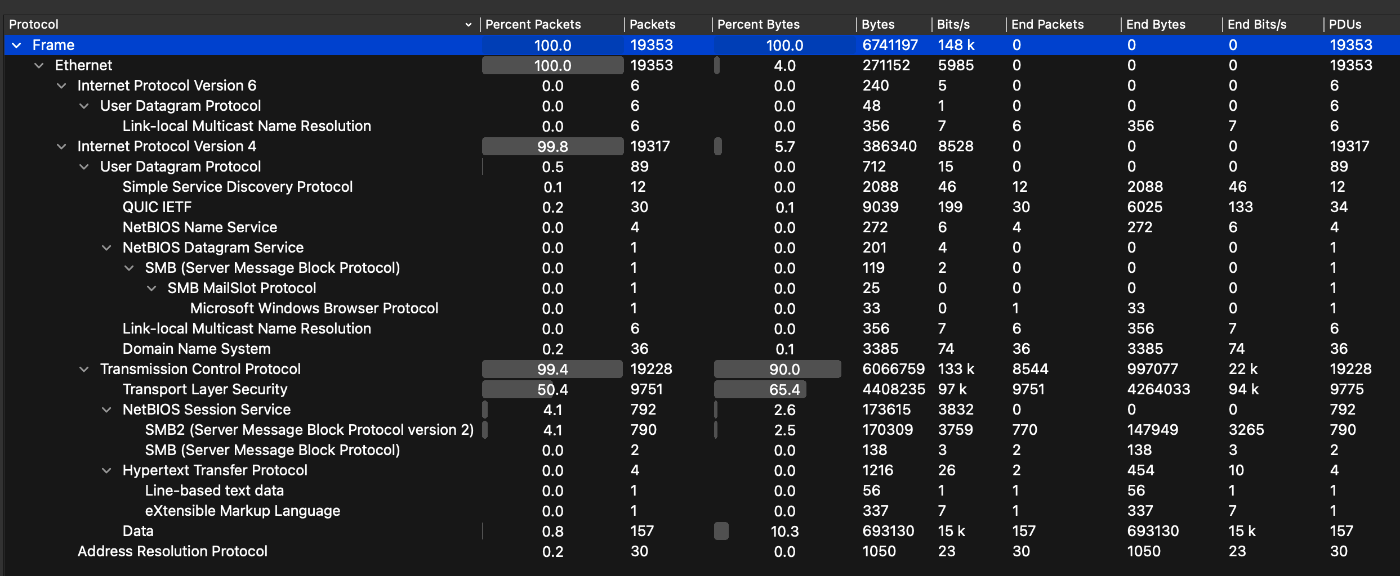
Task: Click TLS Percent Bytes bar showing 65.4
Action: pyautogui.click(x=761, y=389)
